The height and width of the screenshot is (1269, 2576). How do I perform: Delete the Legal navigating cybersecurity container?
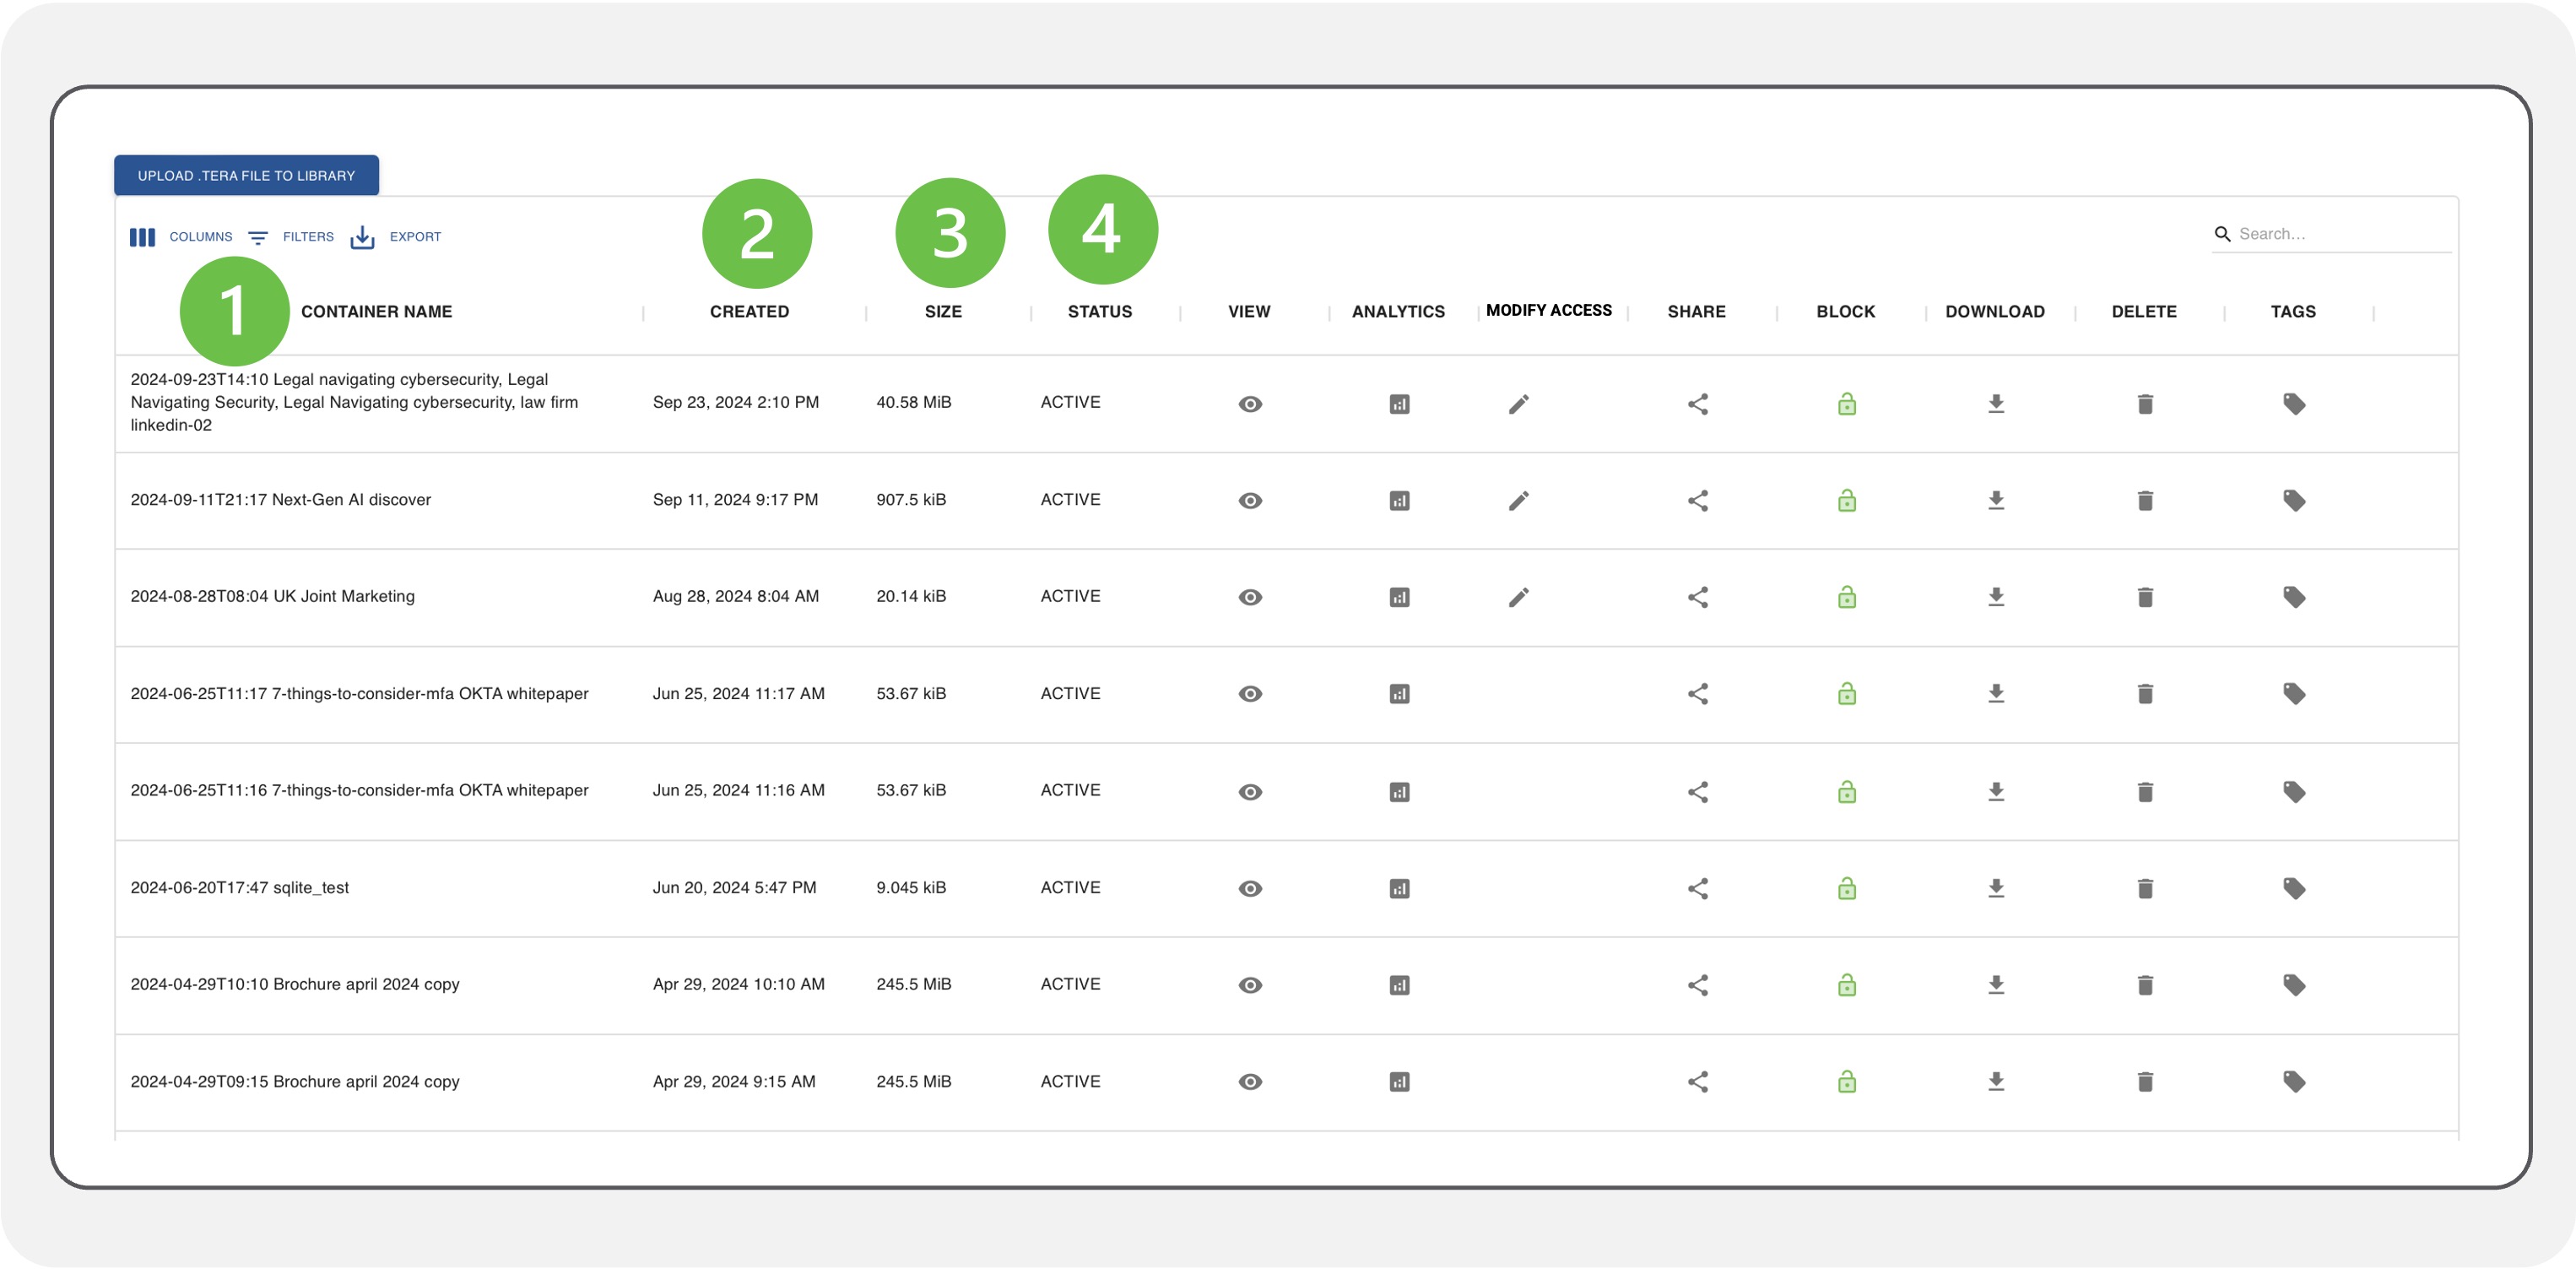point(2144,404)
